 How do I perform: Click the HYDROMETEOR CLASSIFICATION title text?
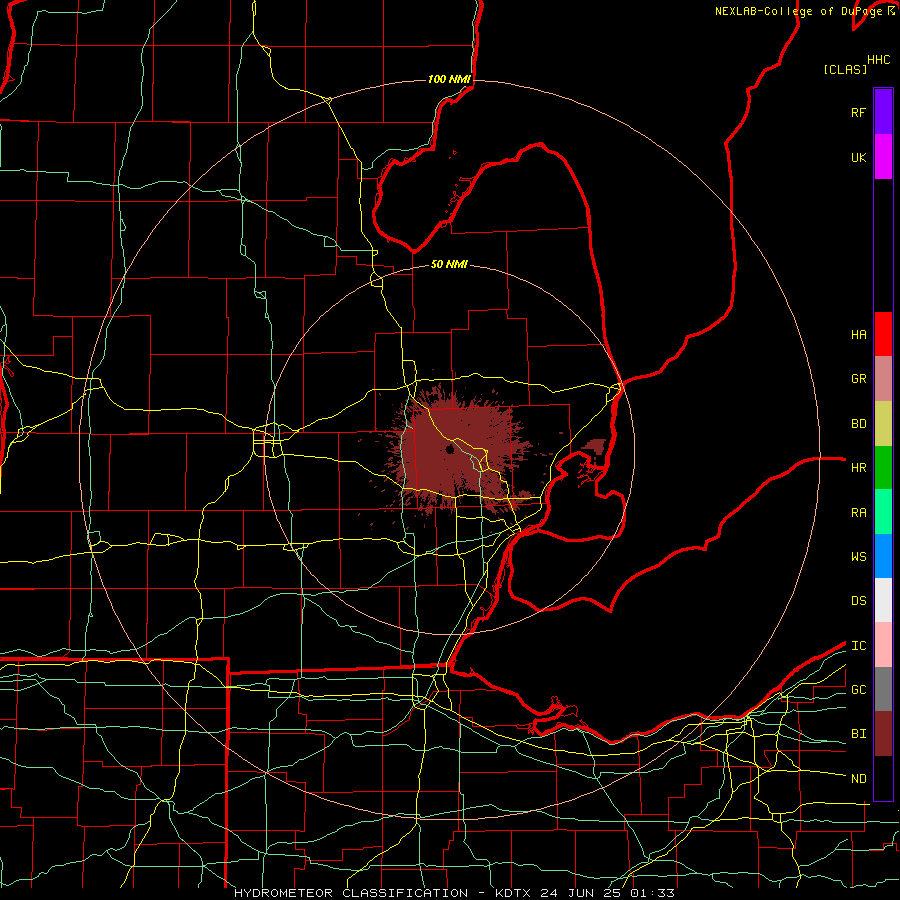click(351, 893)
